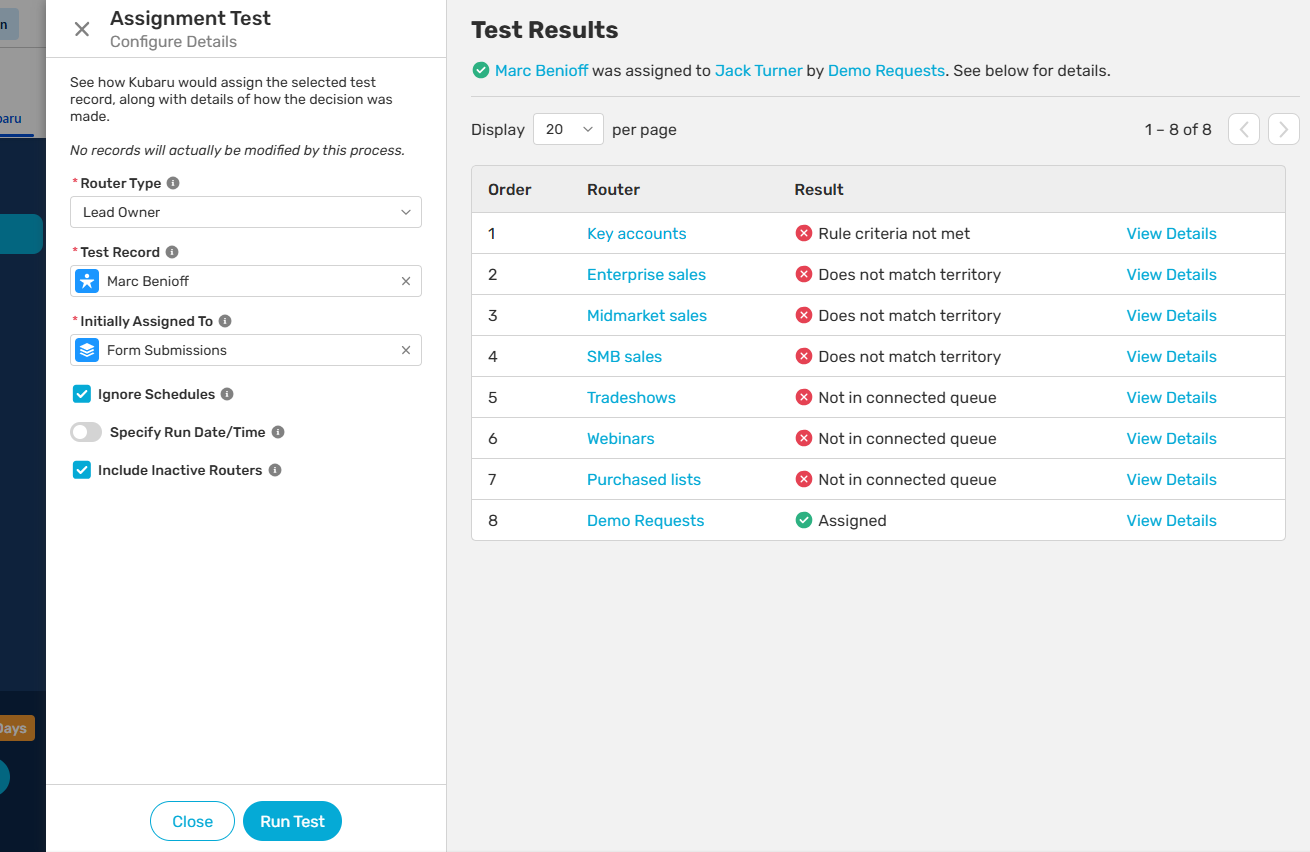Uncheck the Ignore Schedules checkbox
The height and width of the screenshot is (852, 1310).
click(x=82, y=394)
